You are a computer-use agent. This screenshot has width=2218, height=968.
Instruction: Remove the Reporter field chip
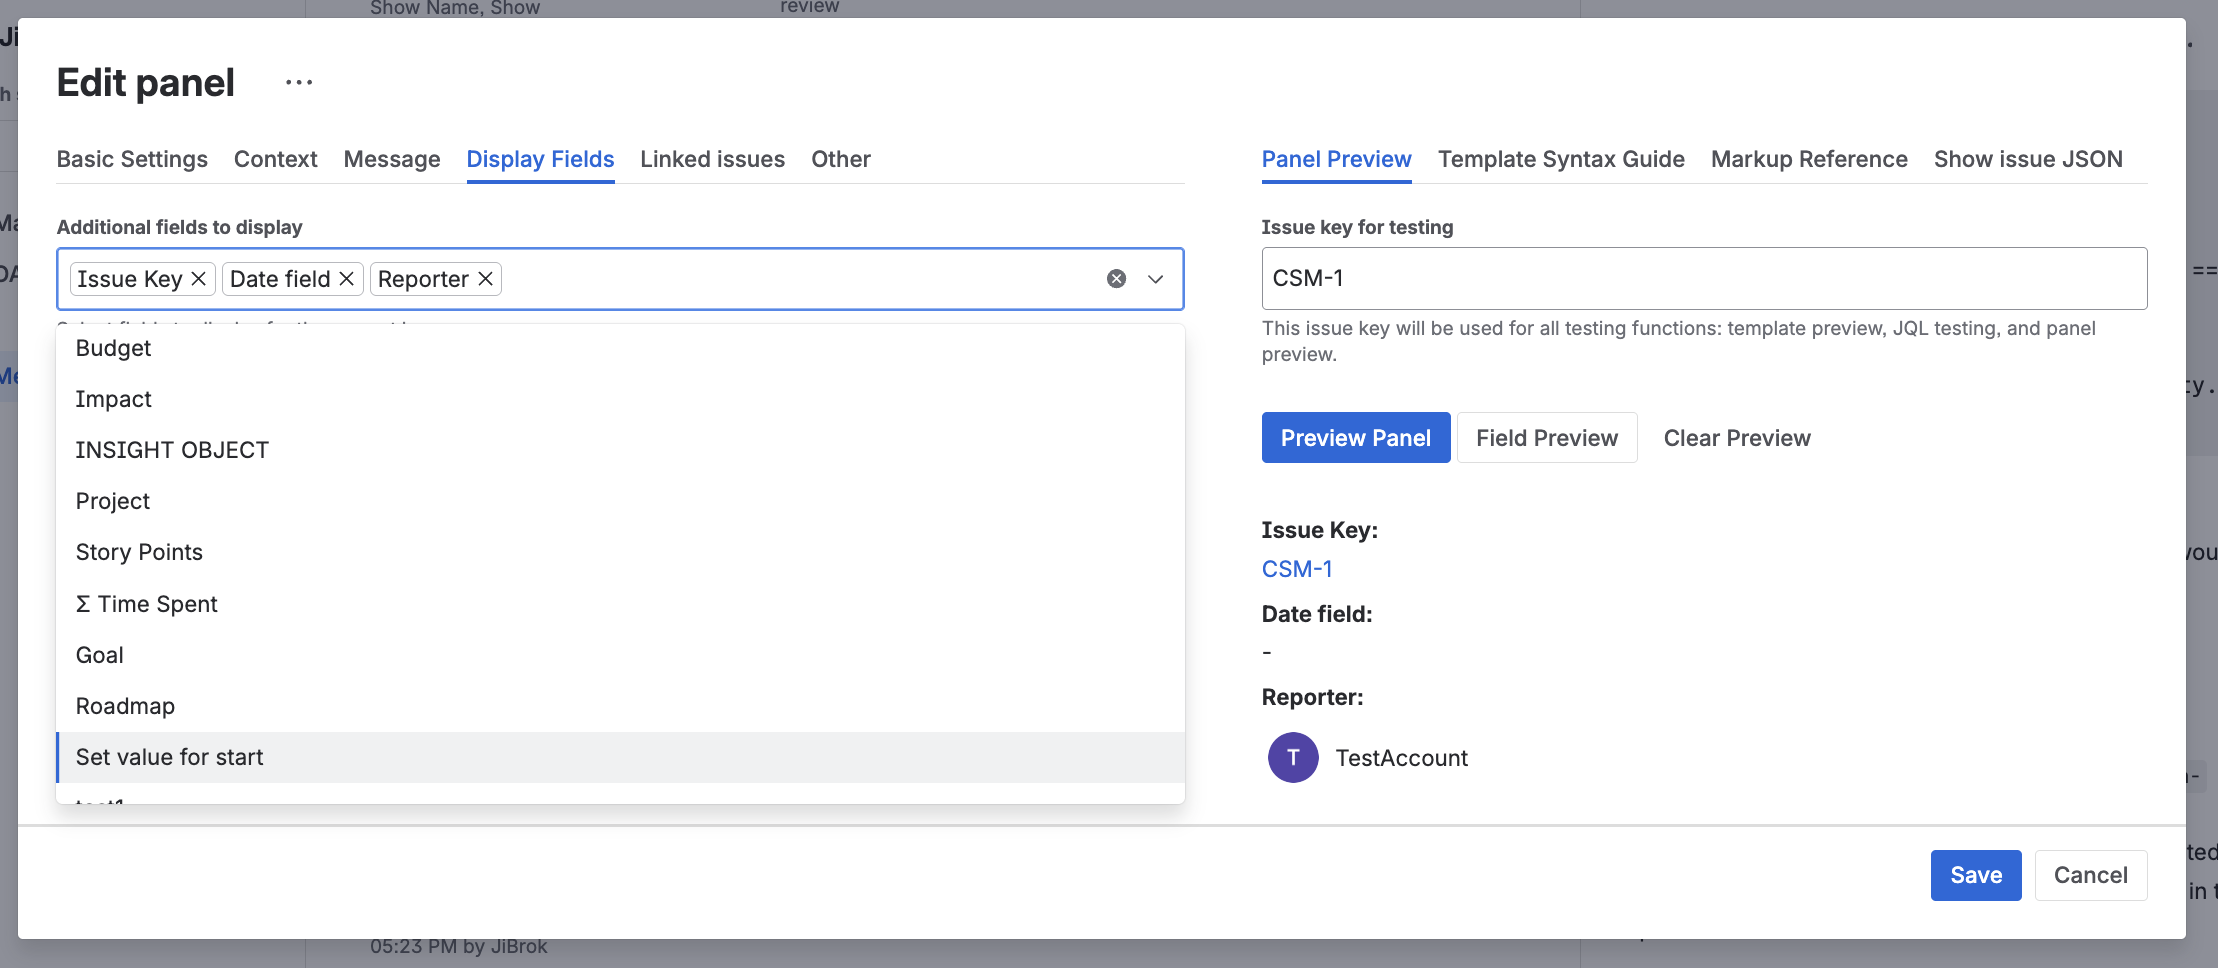pyautogui.click(x=485, y=279)
